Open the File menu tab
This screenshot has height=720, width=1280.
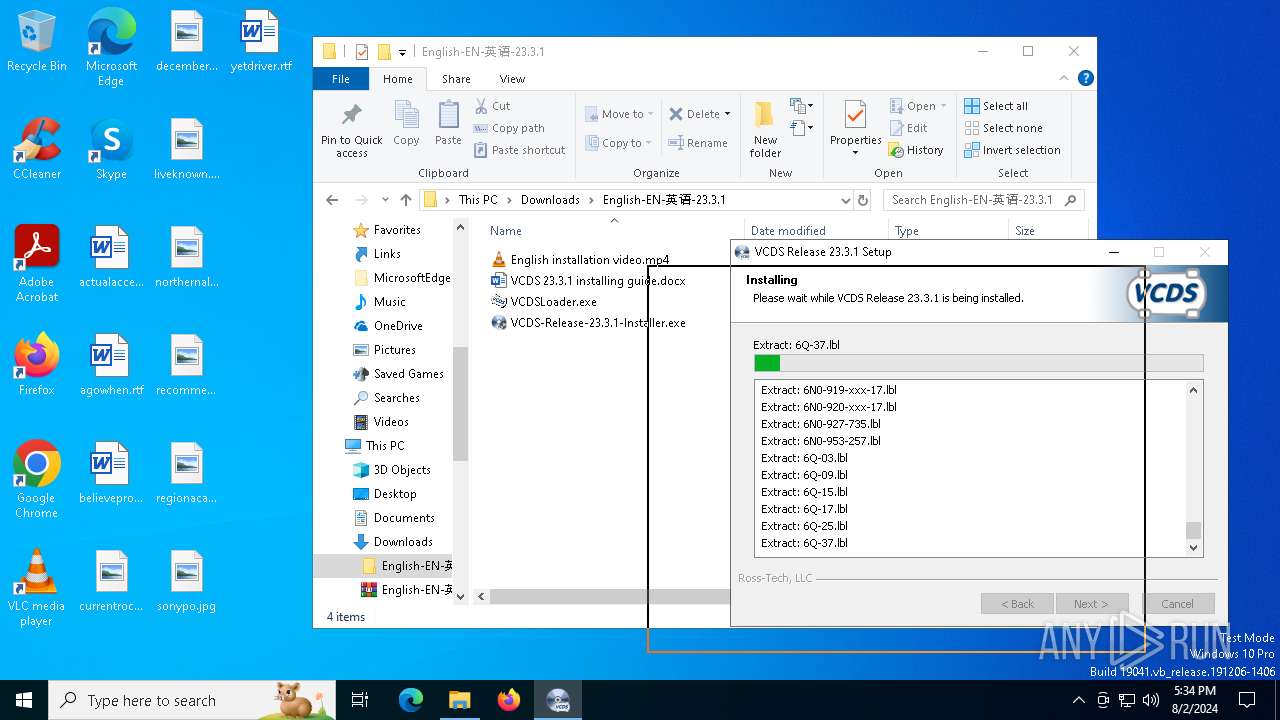click(341, 79)
